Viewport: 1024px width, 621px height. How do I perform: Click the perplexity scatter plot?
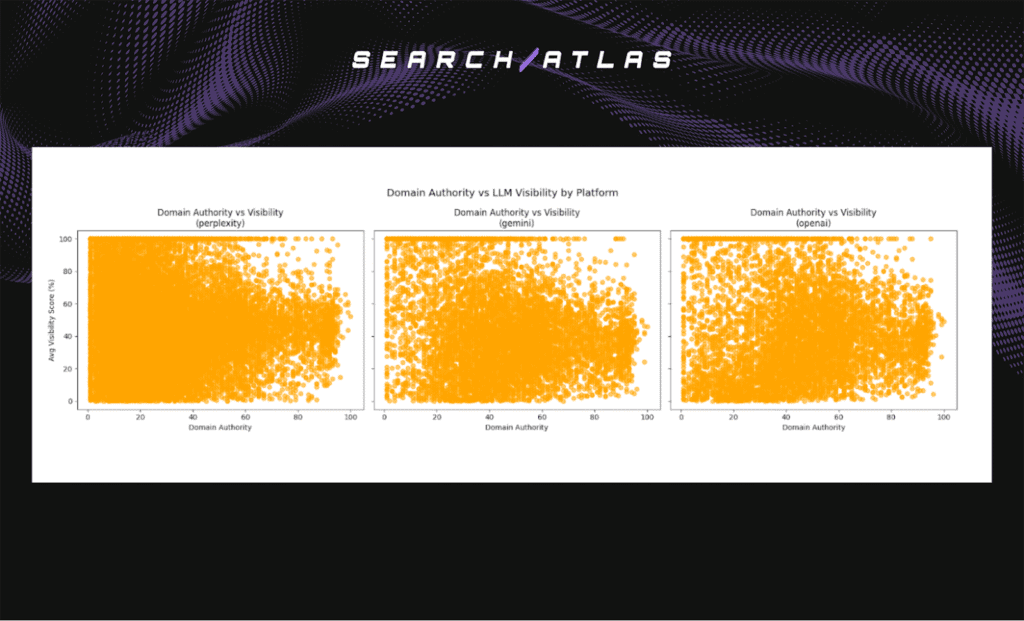pyautogui.click(x=219, y=320)
